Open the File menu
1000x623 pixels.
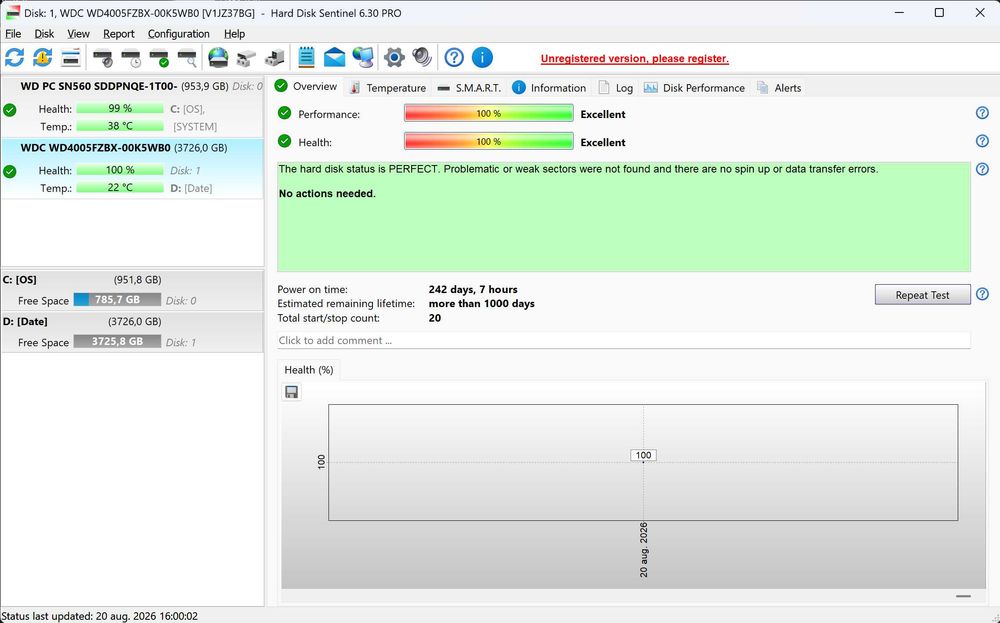pyautogui.click(x=13, y=34)
